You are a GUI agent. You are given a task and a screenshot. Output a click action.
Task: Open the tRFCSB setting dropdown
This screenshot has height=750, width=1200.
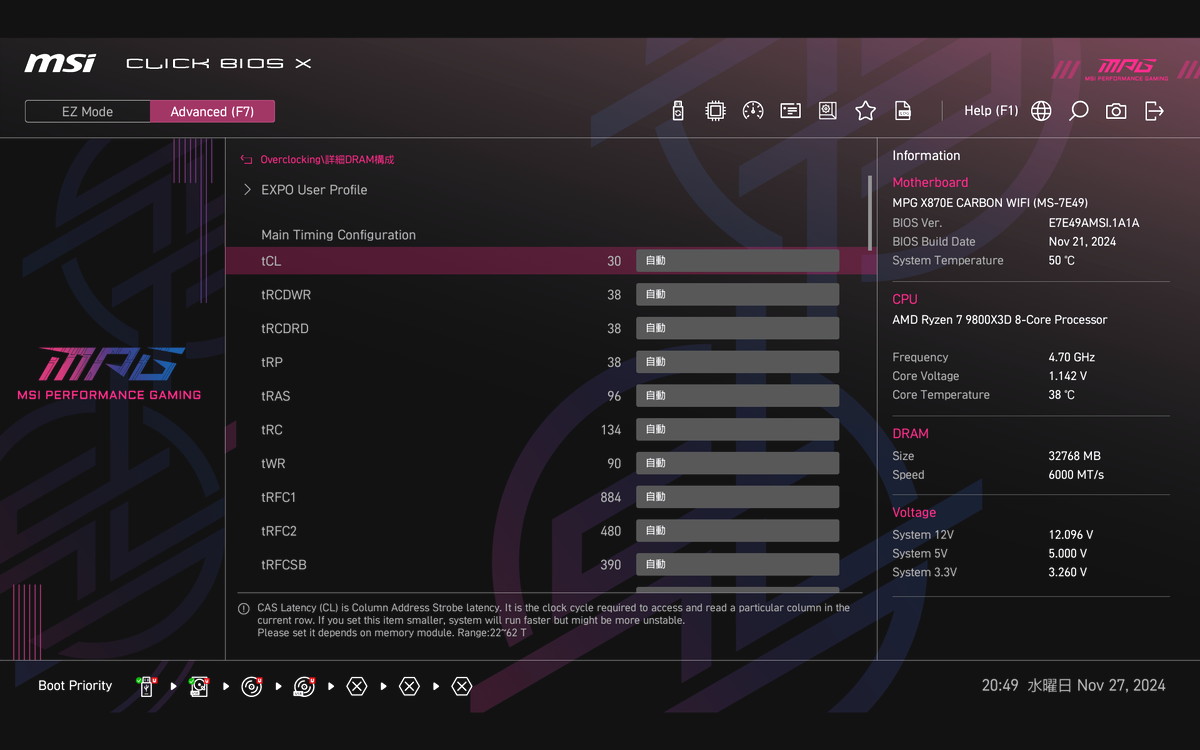point(738,565)
